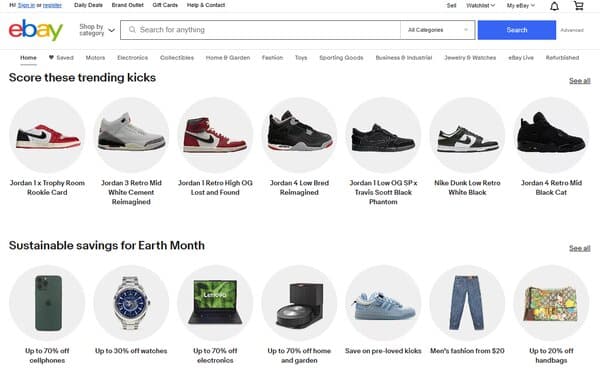
Task: Select the Sporting Goods tab
Action: [341, 58]
